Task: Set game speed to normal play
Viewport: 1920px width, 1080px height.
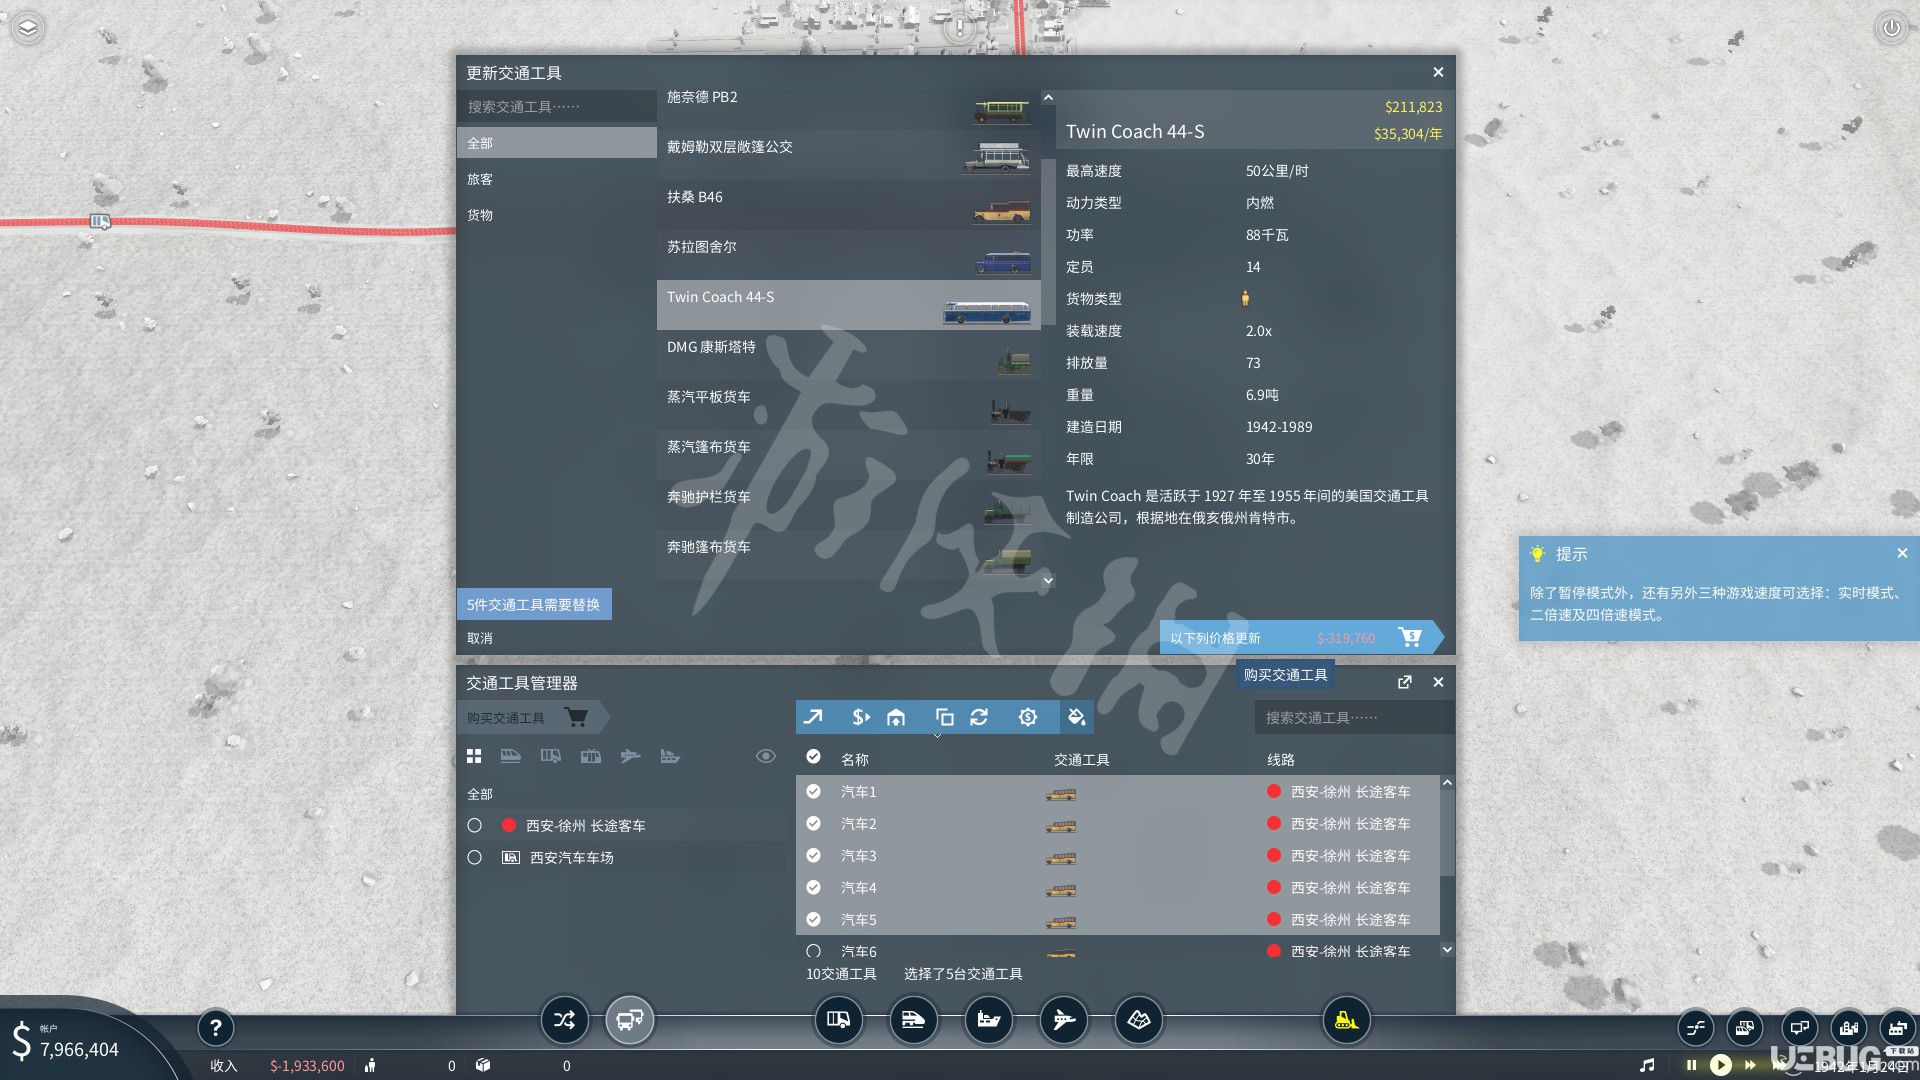Action: tap(1721, 1065)
